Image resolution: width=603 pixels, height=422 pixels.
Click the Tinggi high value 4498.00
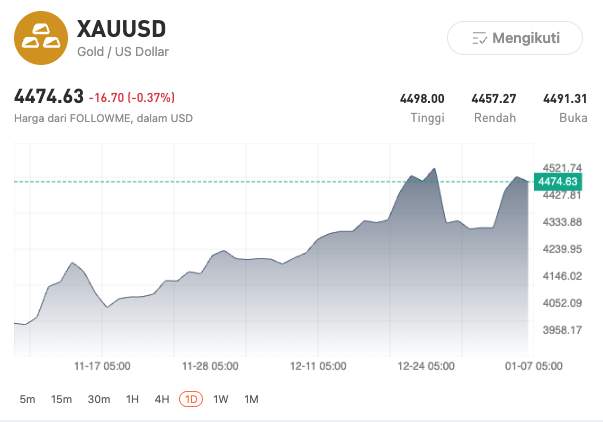click(x=421, y=98)
